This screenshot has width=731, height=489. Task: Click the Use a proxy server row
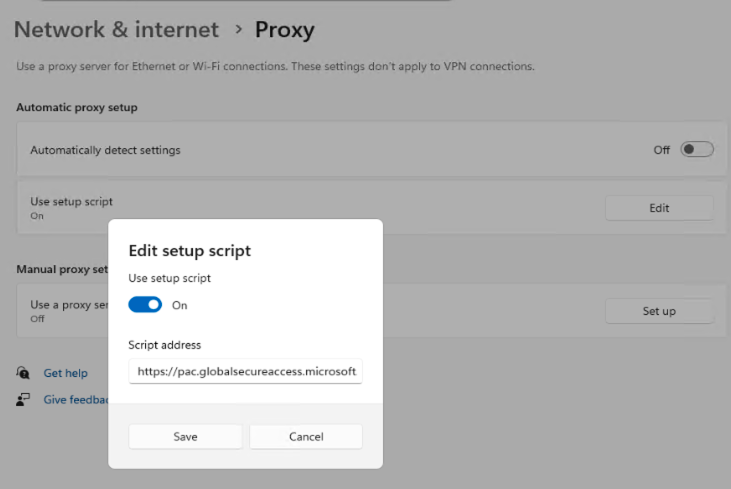(x=62, y=310)
